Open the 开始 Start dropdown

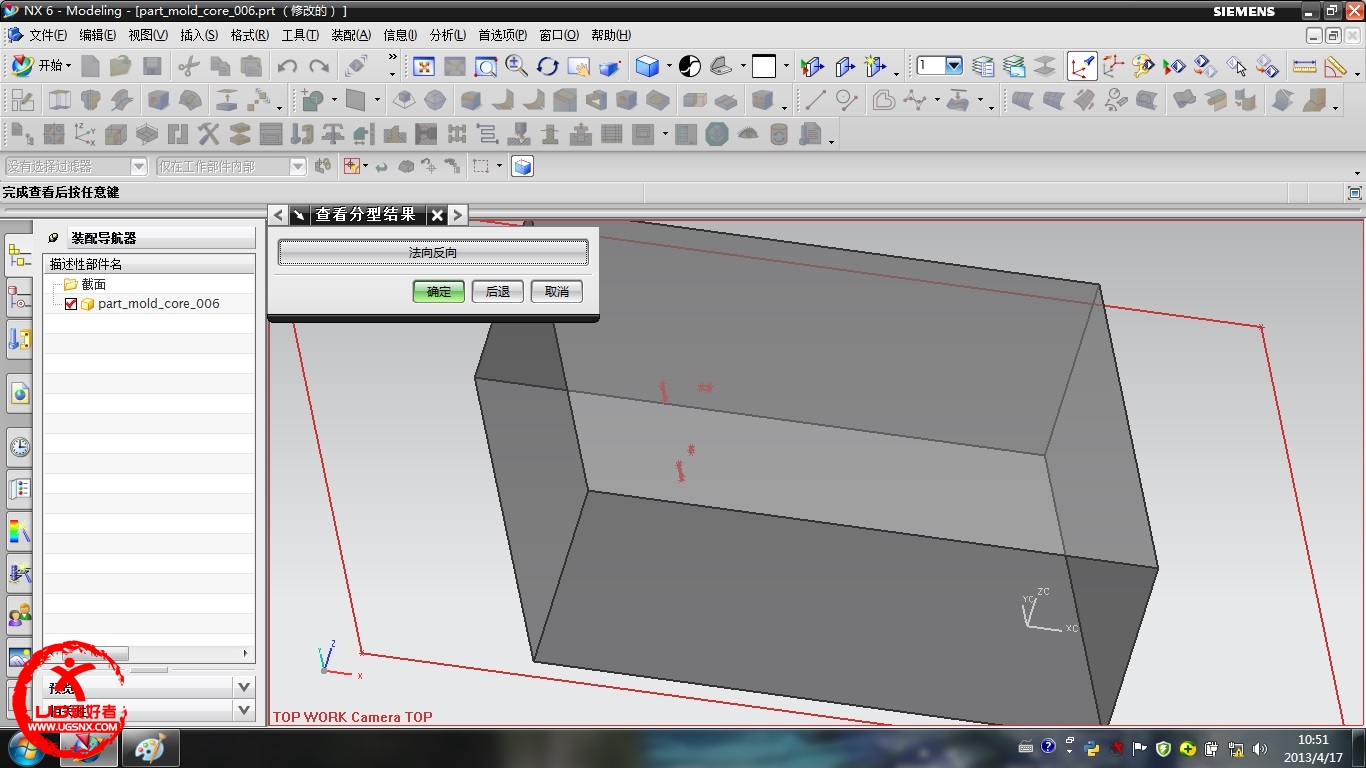tap(41, 66)
